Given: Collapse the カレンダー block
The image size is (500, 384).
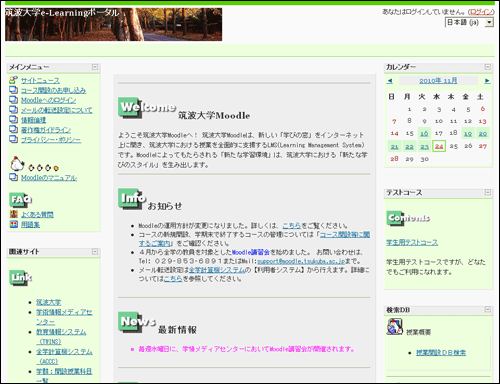Looking at the screenshot, I should pos(488,67).
